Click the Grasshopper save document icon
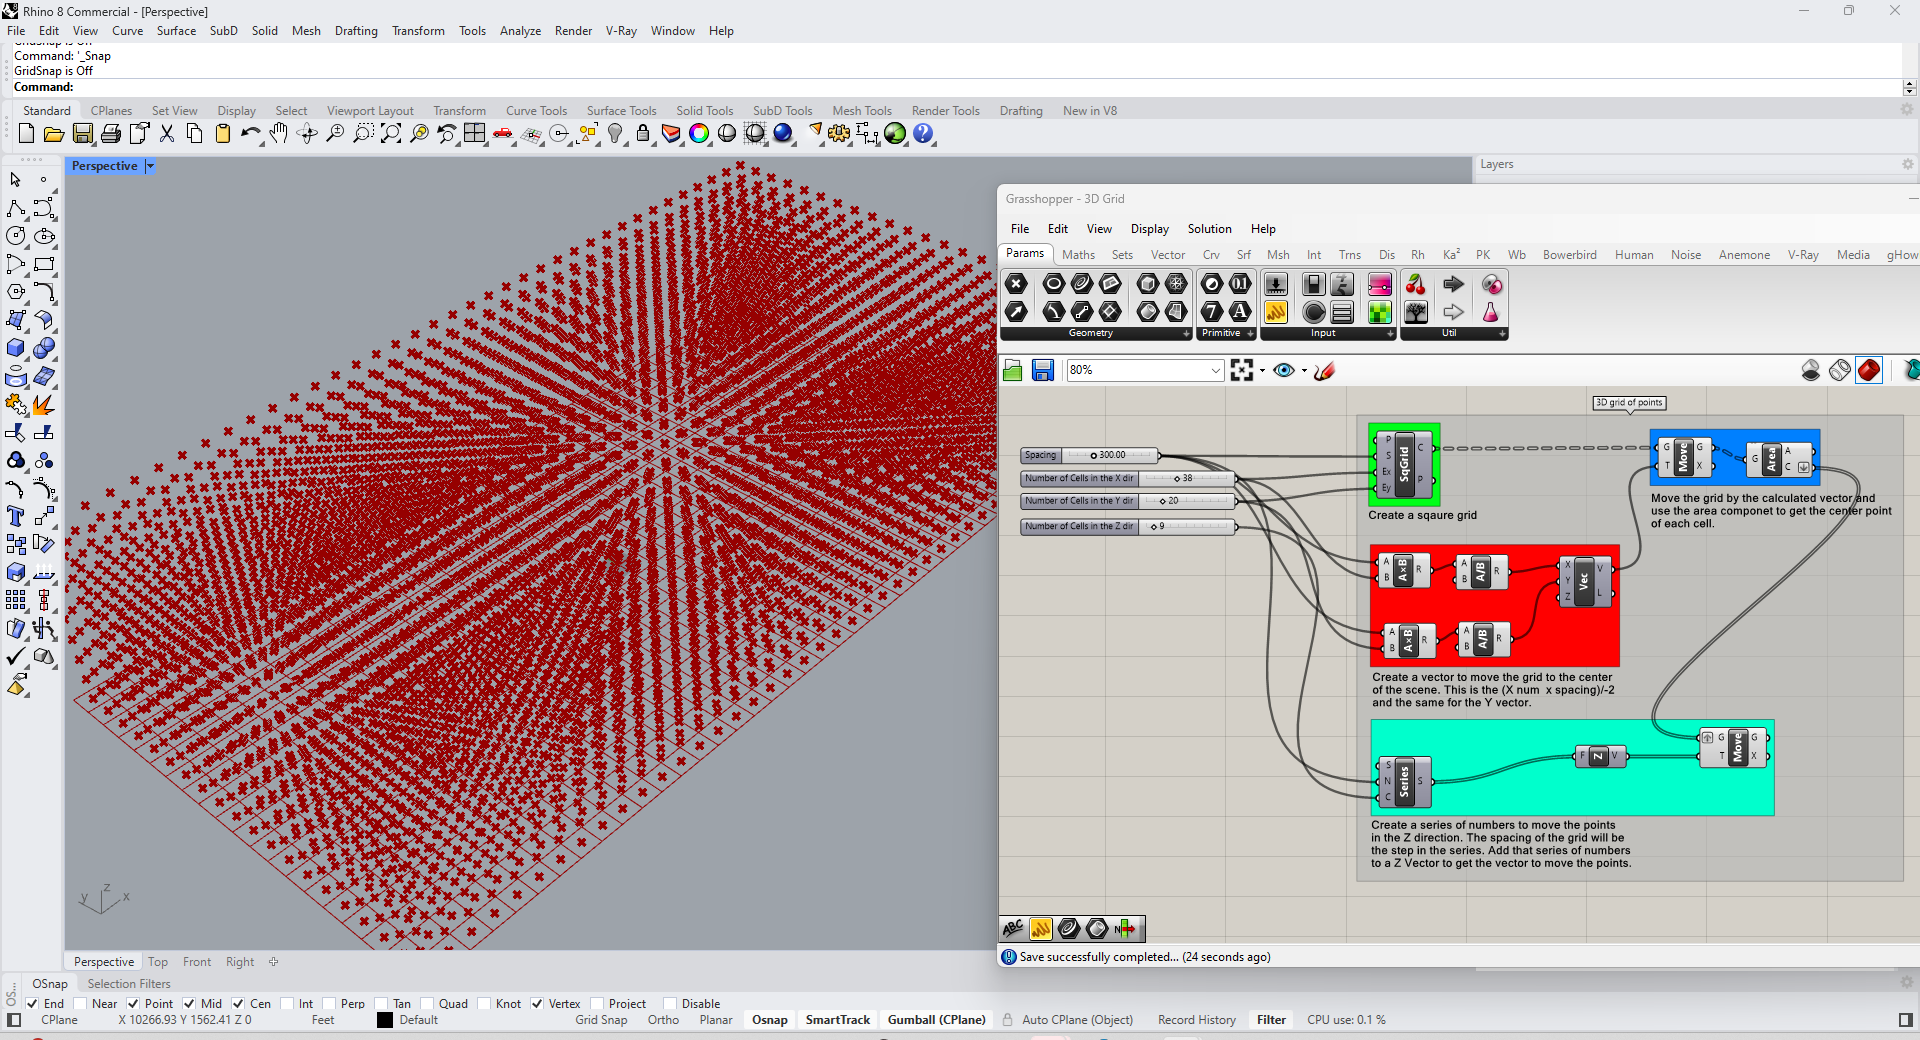Screen dimensions: 1920x1040 tap(1042, 371)
